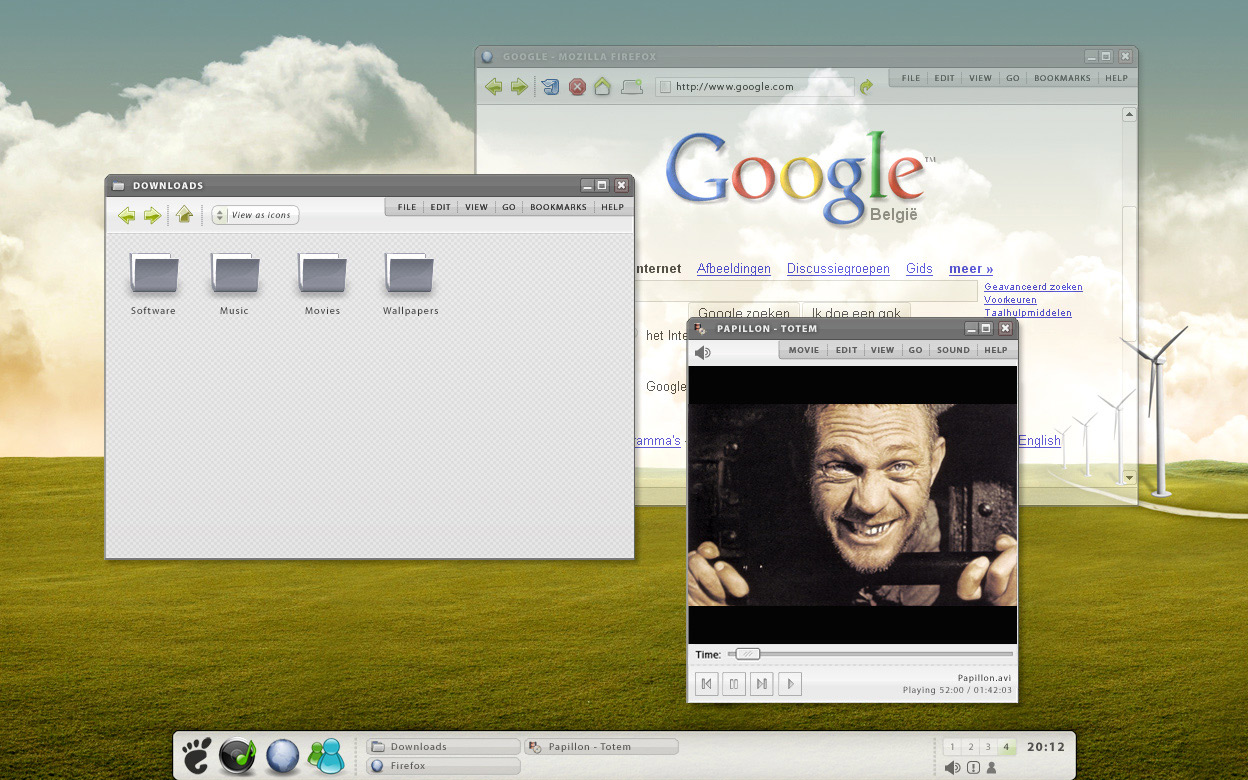The image size is (1248, 780).
Task: Mute Totem using the speaker icon
Action: 702,352
